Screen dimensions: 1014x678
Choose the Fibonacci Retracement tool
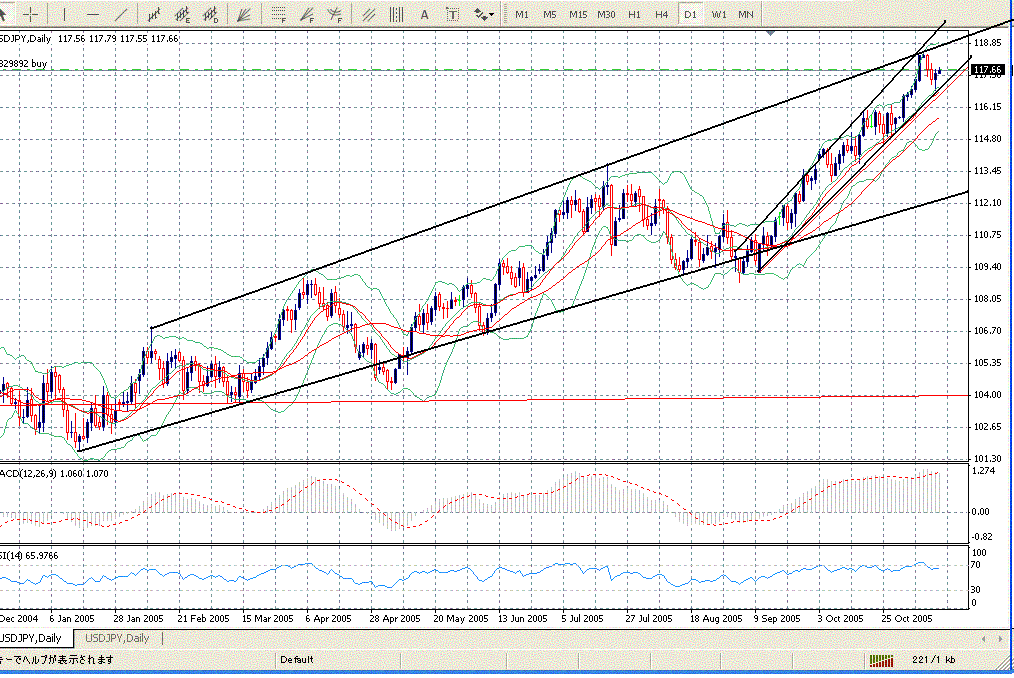277,14
